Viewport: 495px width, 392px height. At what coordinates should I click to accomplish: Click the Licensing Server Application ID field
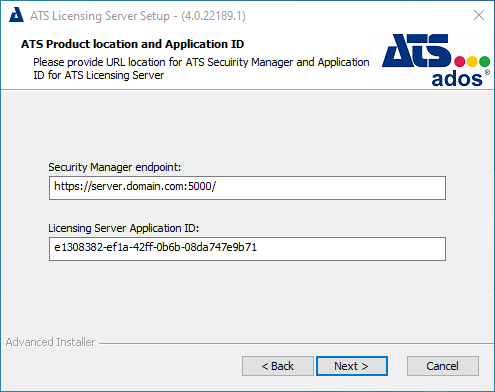coord(247,249)
